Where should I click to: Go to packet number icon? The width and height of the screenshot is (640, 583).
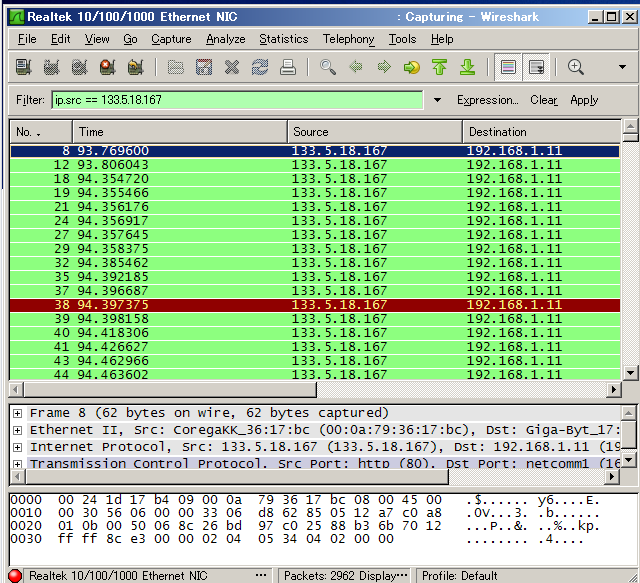coord(412,67)
